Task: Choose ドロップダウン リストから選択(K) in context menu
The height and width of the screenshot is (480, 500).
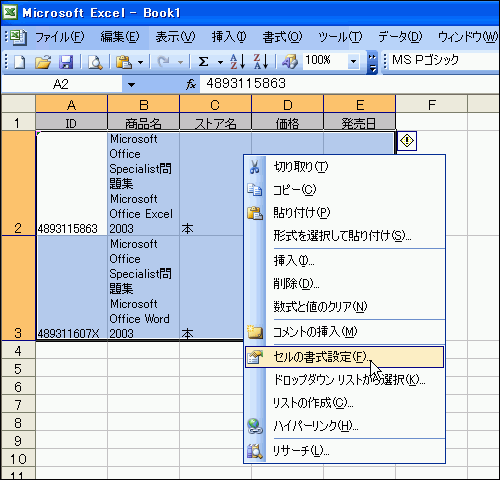Action: (x=345, y=380)
